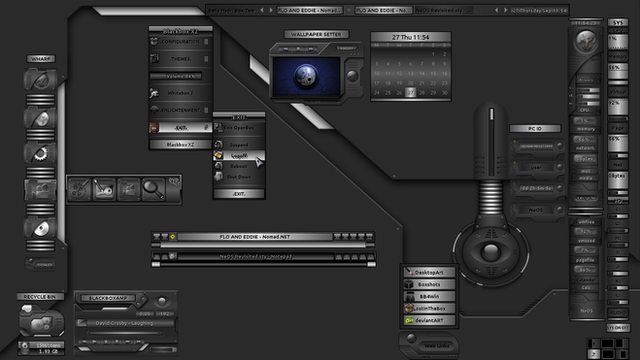Click the camera folder icon in the toolbar strip
The height and width of the screenshot is (360, 640).
tap(129, 189)
